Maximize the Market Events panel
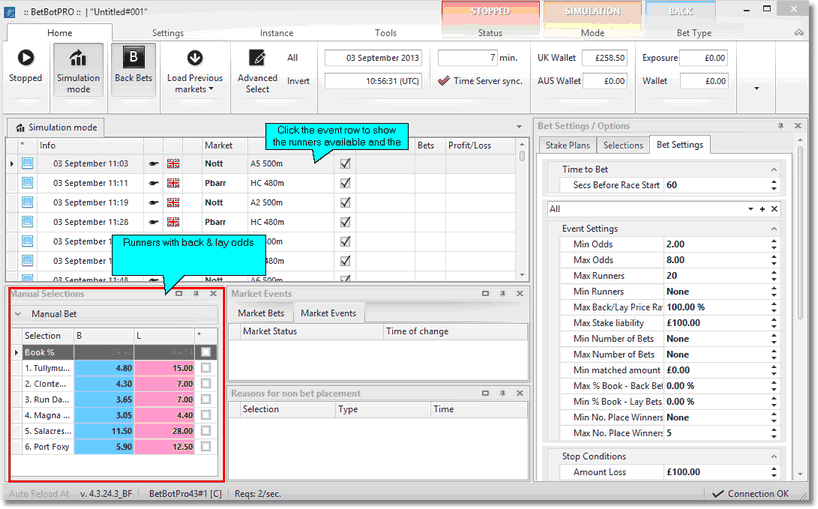 pos(485,294)
